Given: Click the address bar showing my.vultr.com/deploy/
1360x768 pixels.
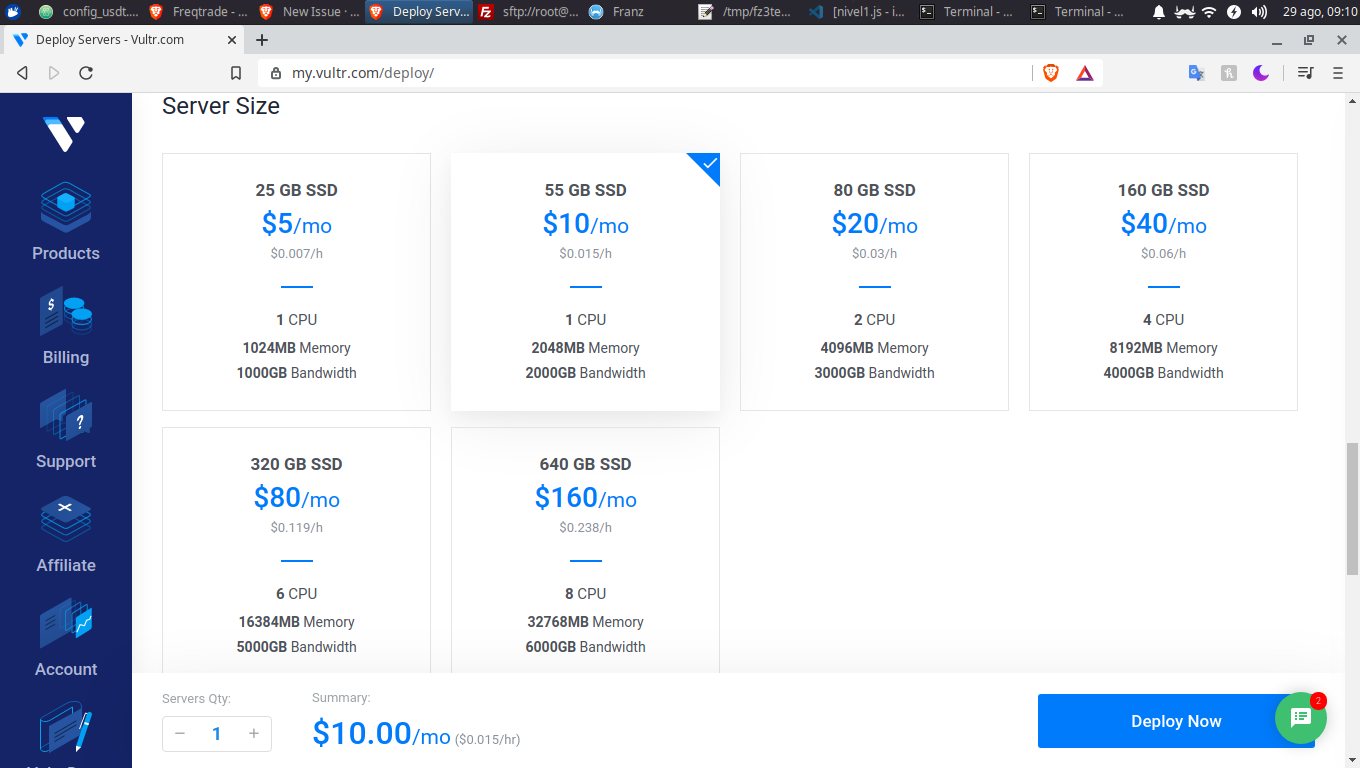Looking at the screenshot, I should [x=645, y=73].
